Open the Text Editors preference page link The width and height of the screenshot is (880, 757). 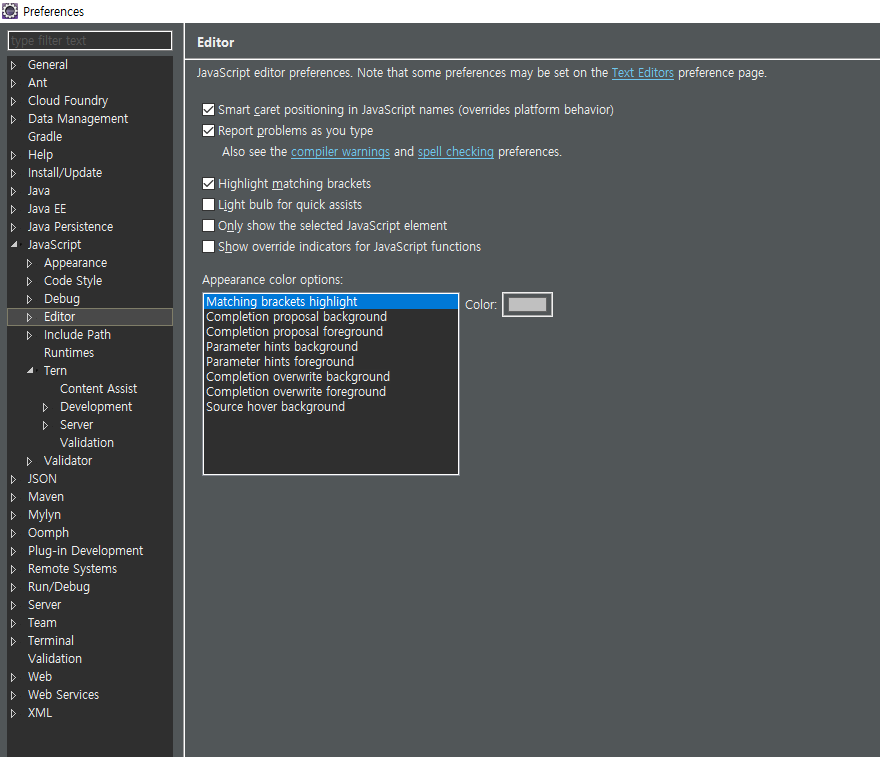(x=643, y=73)
